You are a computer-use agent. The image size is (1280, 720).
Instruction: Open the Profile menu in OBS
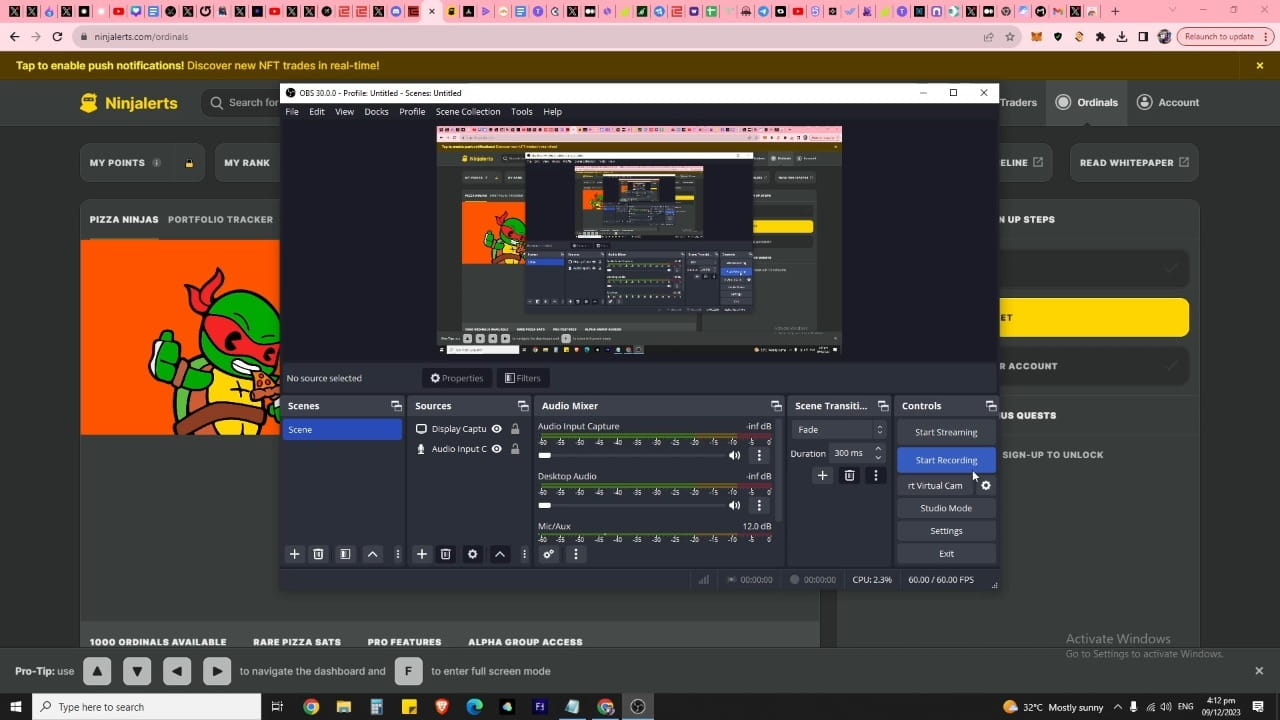[x=412, y=112]
